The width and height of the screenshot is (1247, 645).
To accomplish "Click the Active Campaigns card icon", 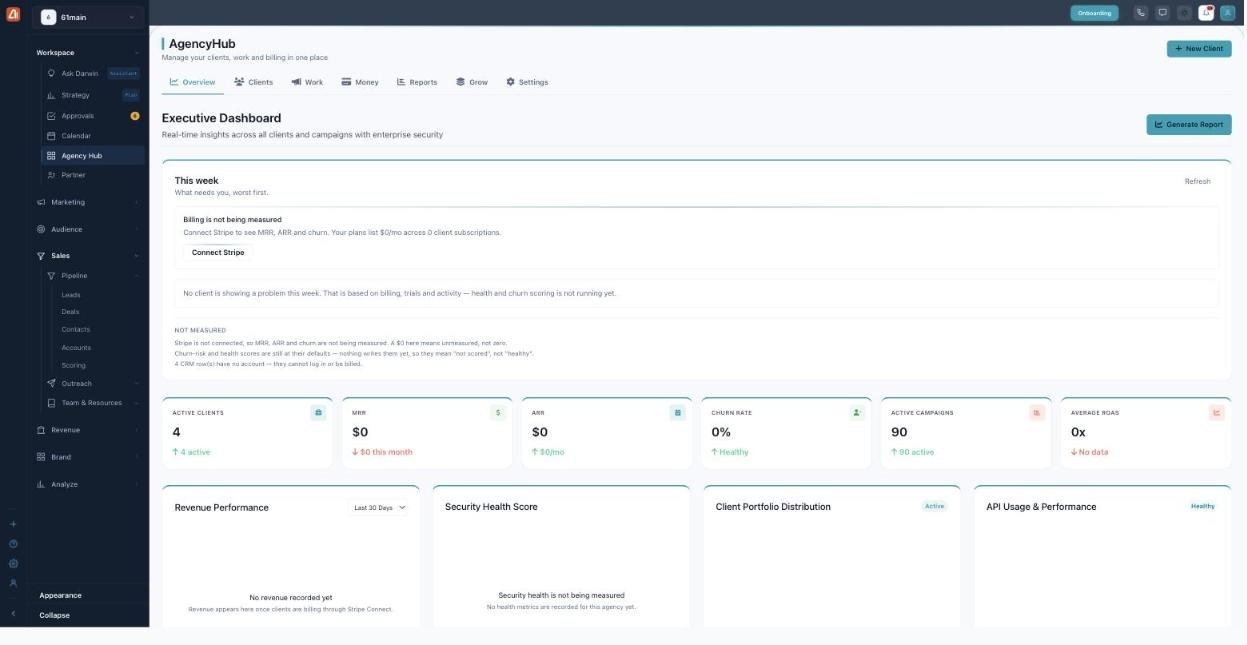I will (x=1037, y=412).
